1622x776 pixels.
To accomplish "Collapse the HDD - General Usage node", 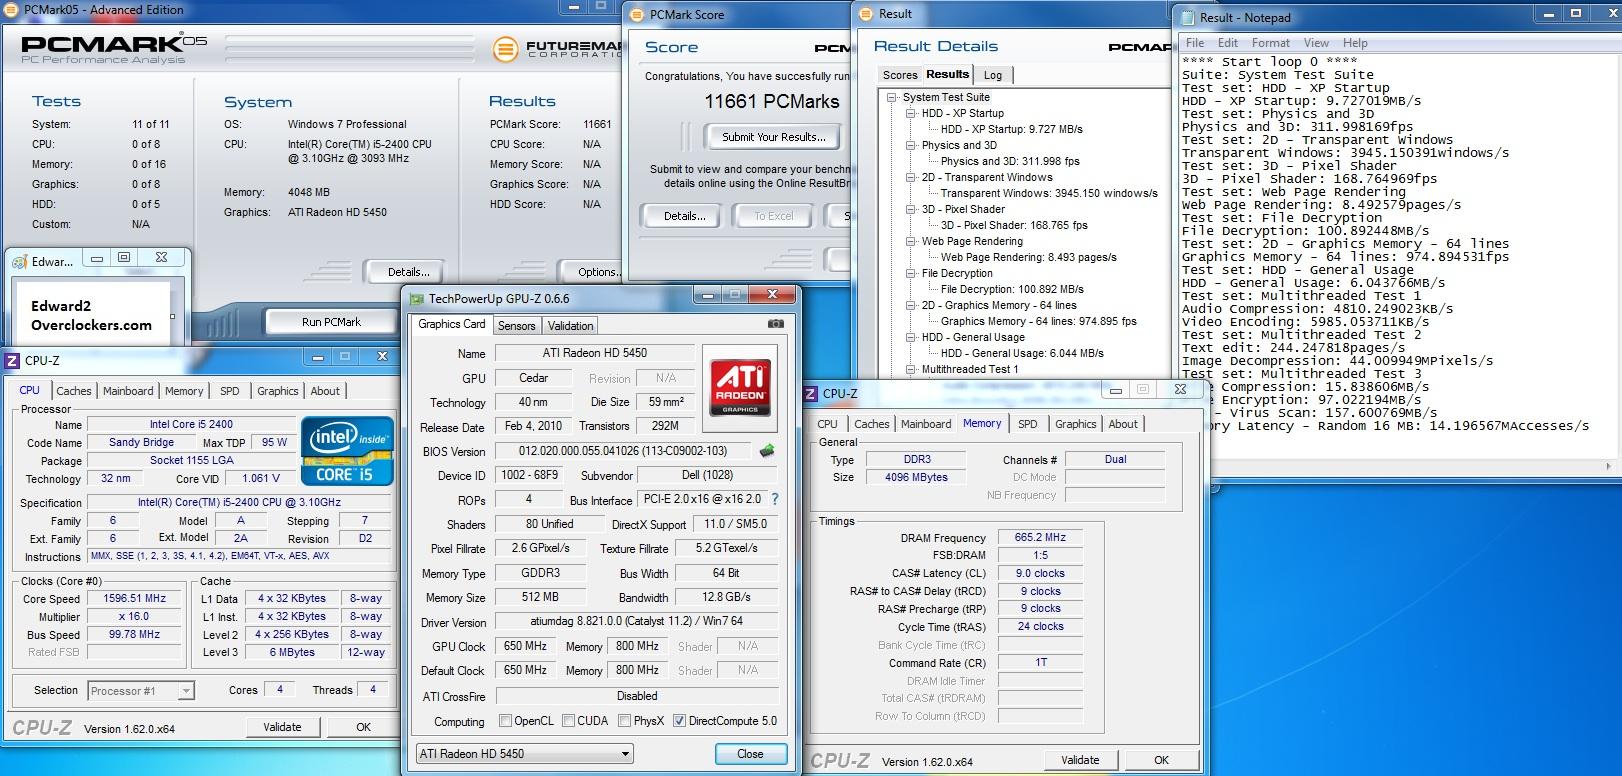I will pos(910,337).
